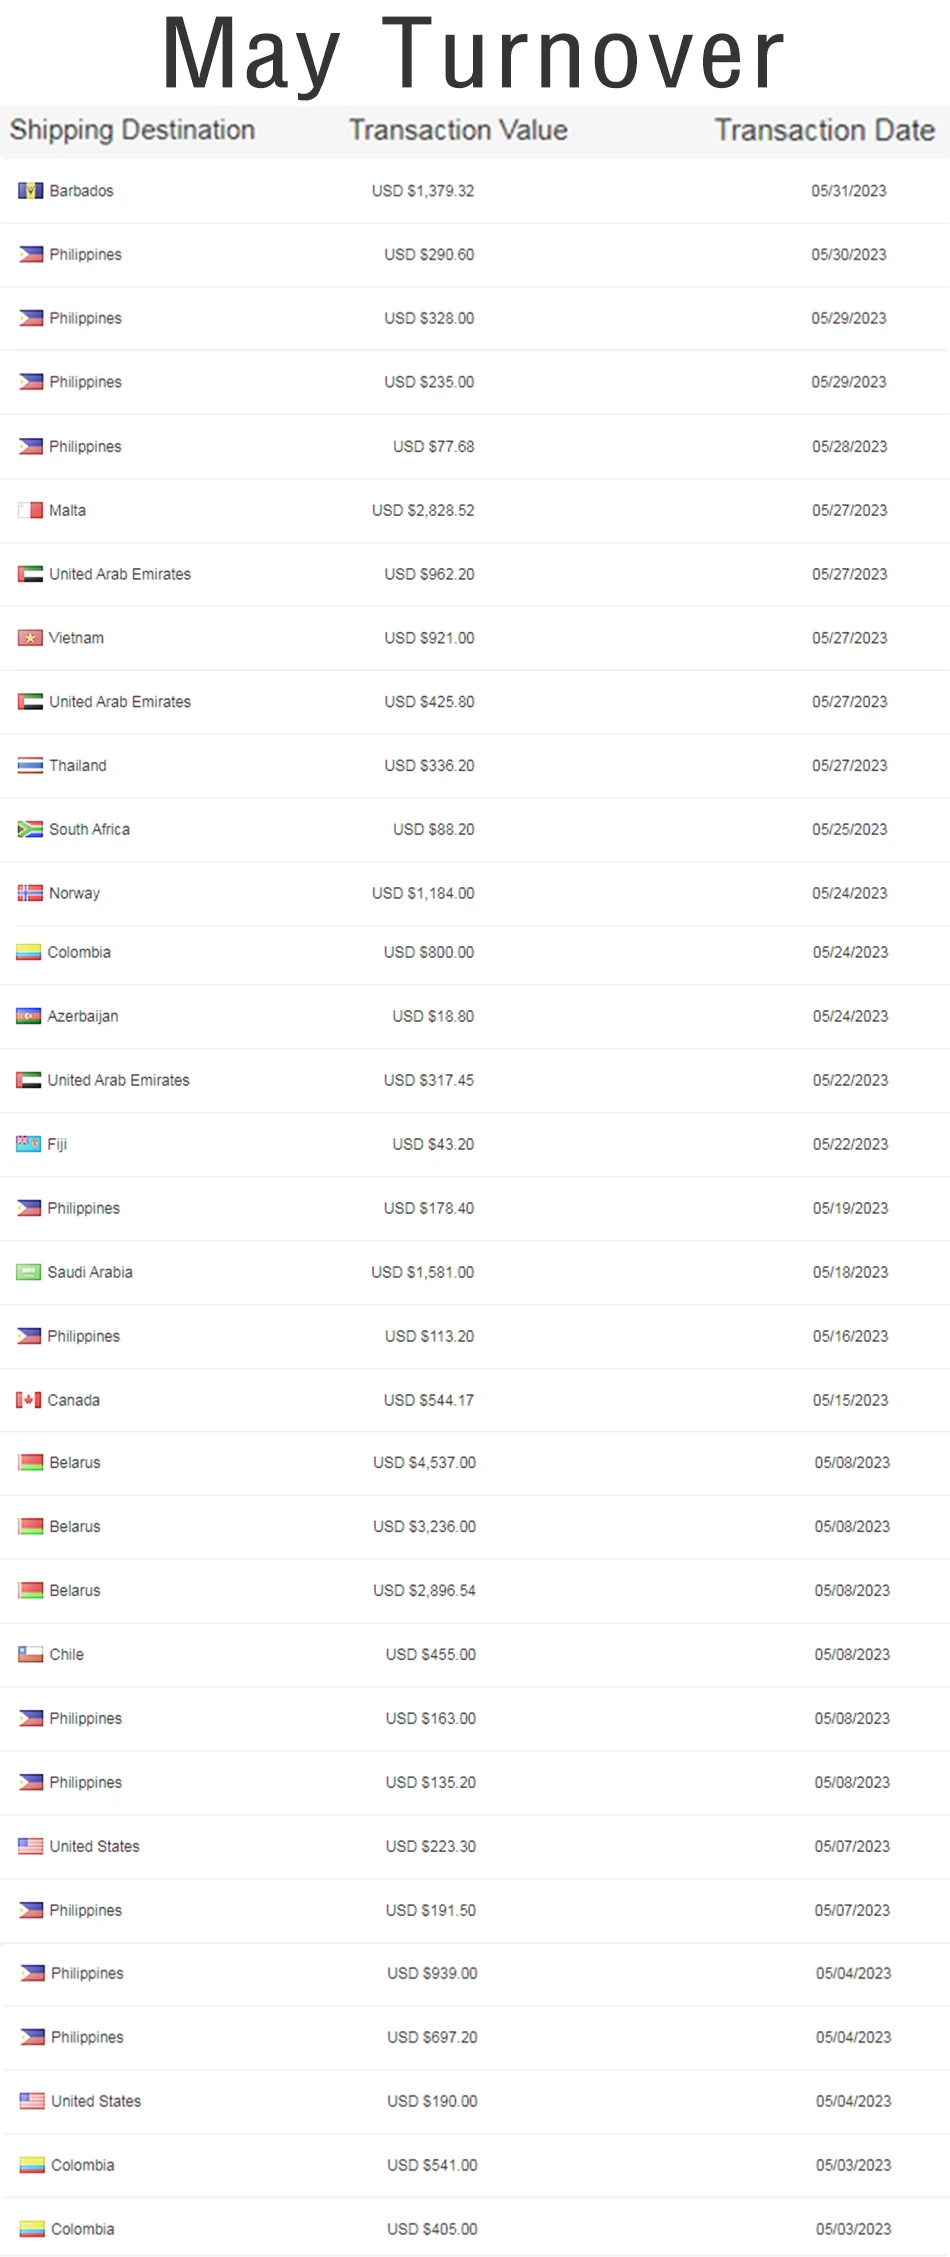The image size is (950, 2257).
Task: Click the Canada flag icon
Action: 28,1400
